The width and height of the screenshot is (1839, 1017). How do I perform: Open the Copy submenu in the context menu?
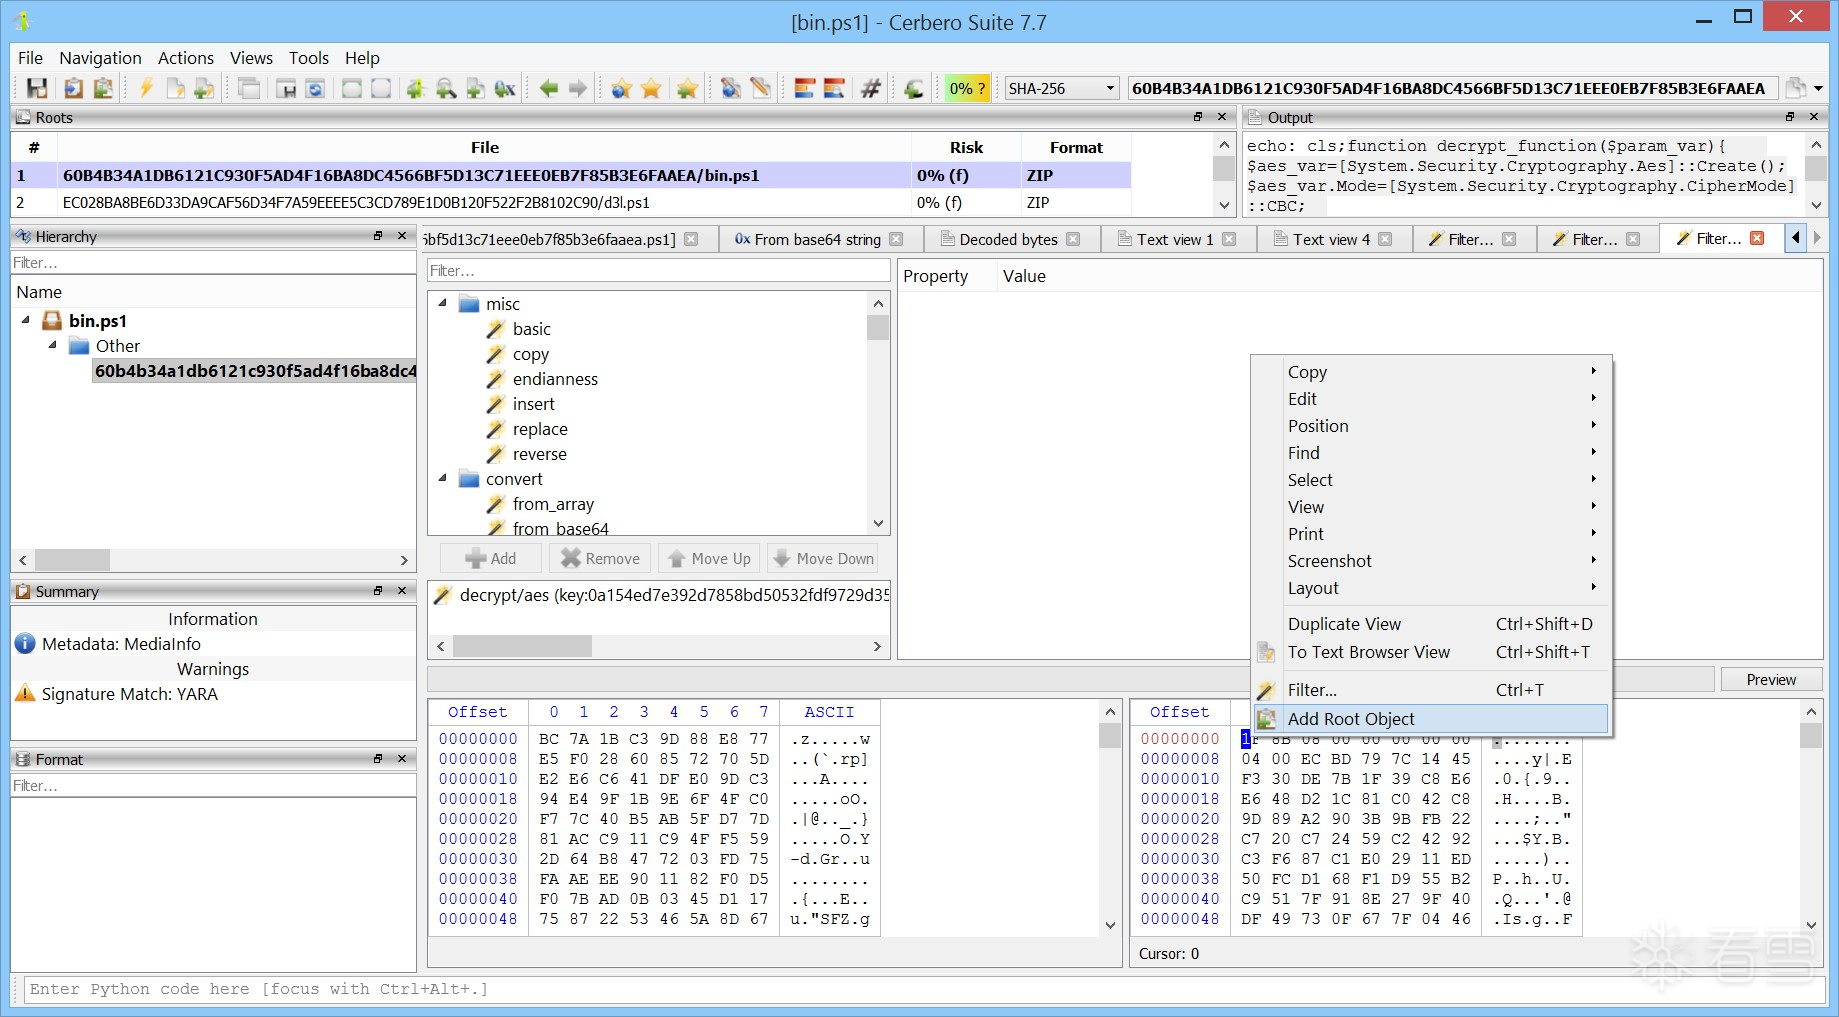pos(1431,372)
